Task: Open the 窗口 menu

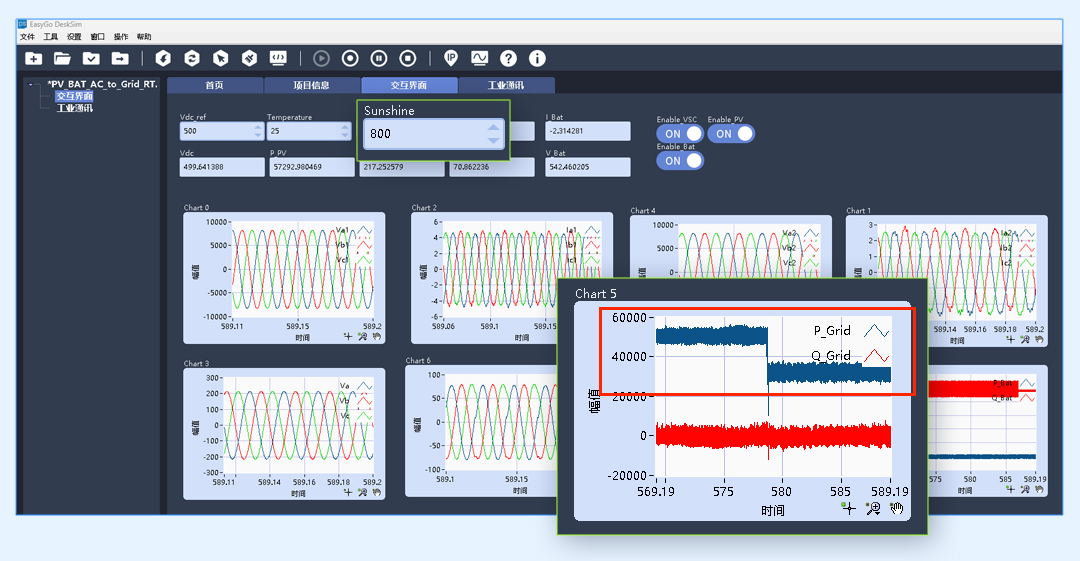Action: pos(98,37)
